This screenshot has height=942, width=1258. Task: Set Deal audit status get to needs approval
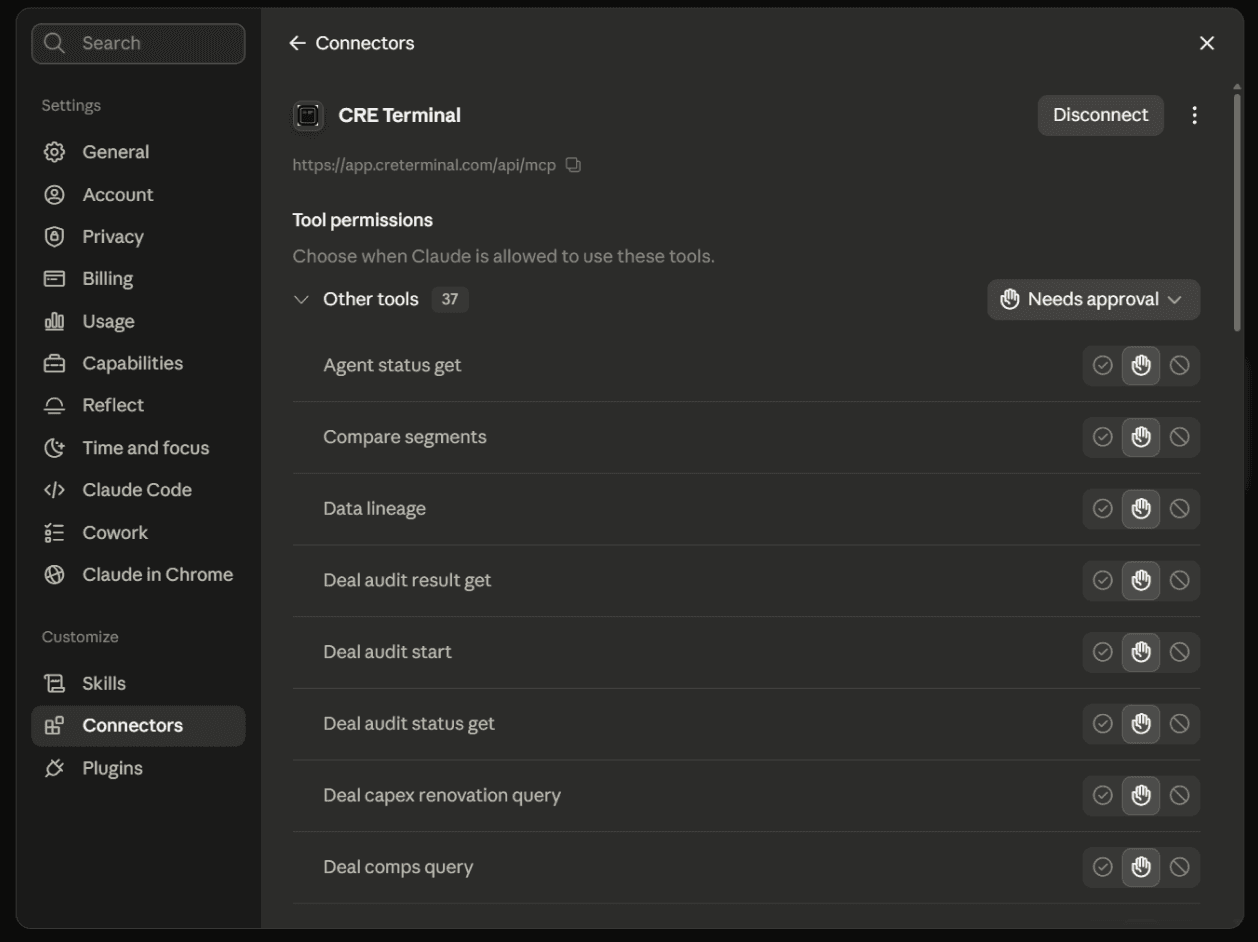(1141, 724)
